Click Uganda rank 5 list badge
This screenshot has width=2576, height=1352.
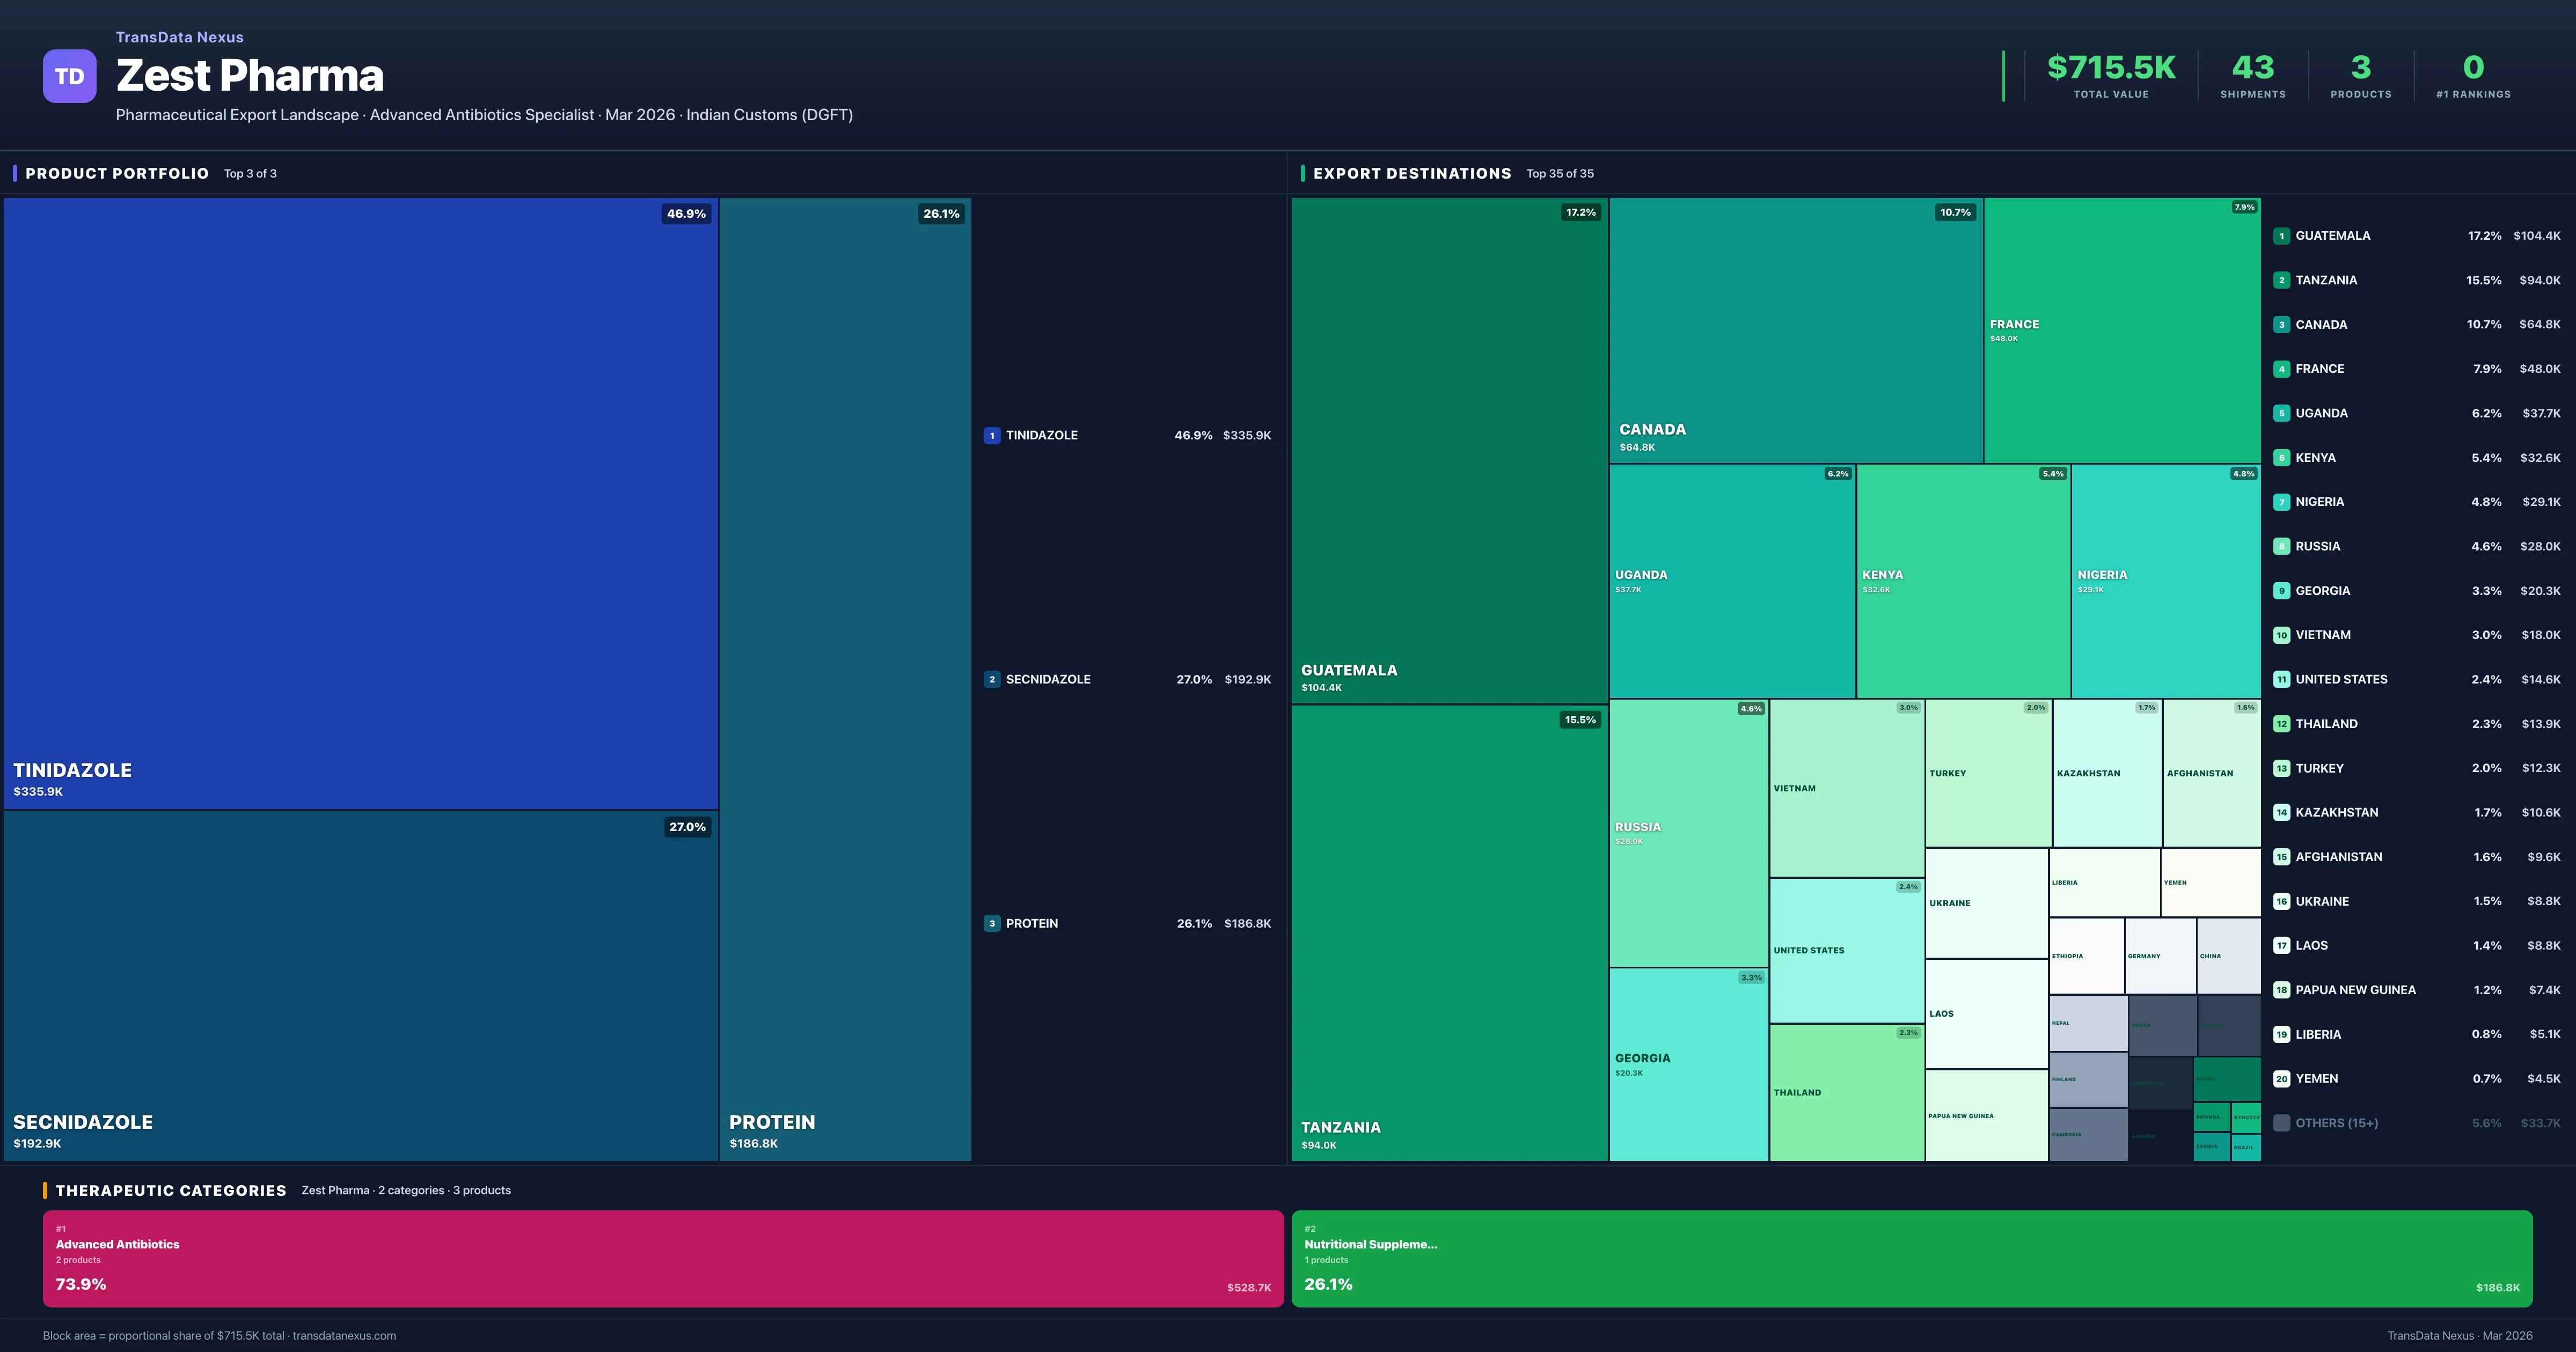pyautogui.click(x=2281, y=413)
